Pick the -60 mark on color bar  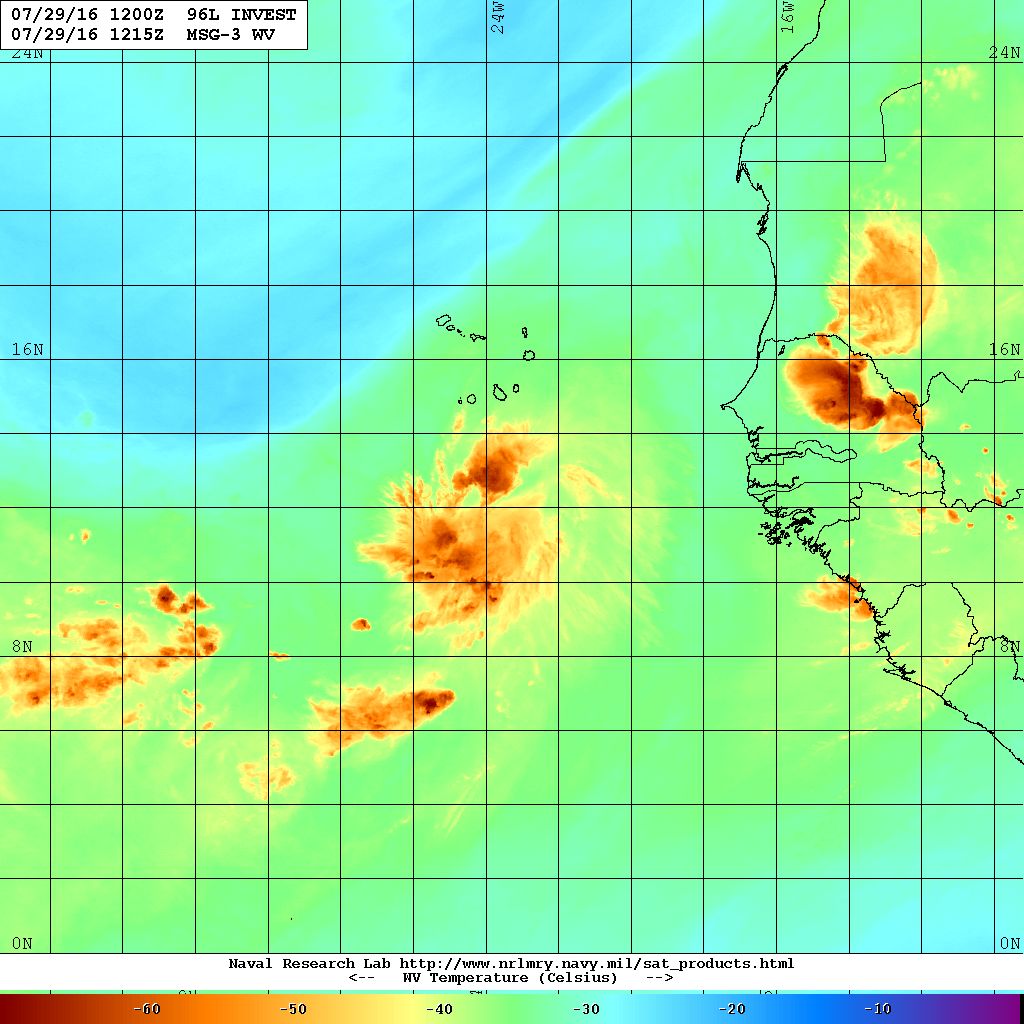[x=147, y=1009]
